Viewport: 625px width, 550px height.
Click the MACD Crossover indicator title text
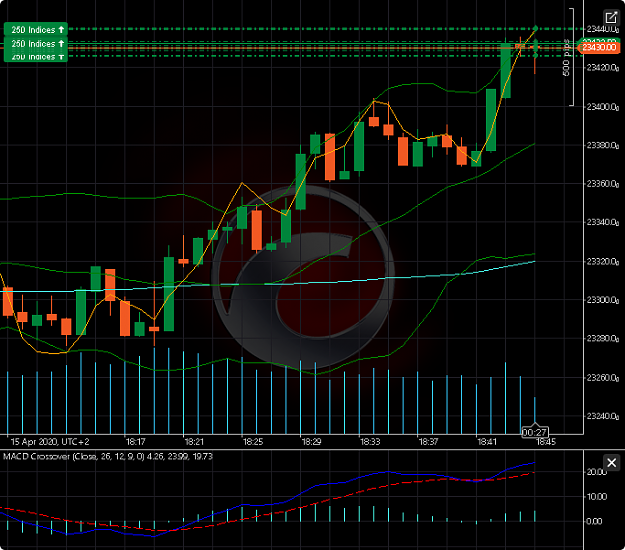pyautogui.click(x=108, y=456)
